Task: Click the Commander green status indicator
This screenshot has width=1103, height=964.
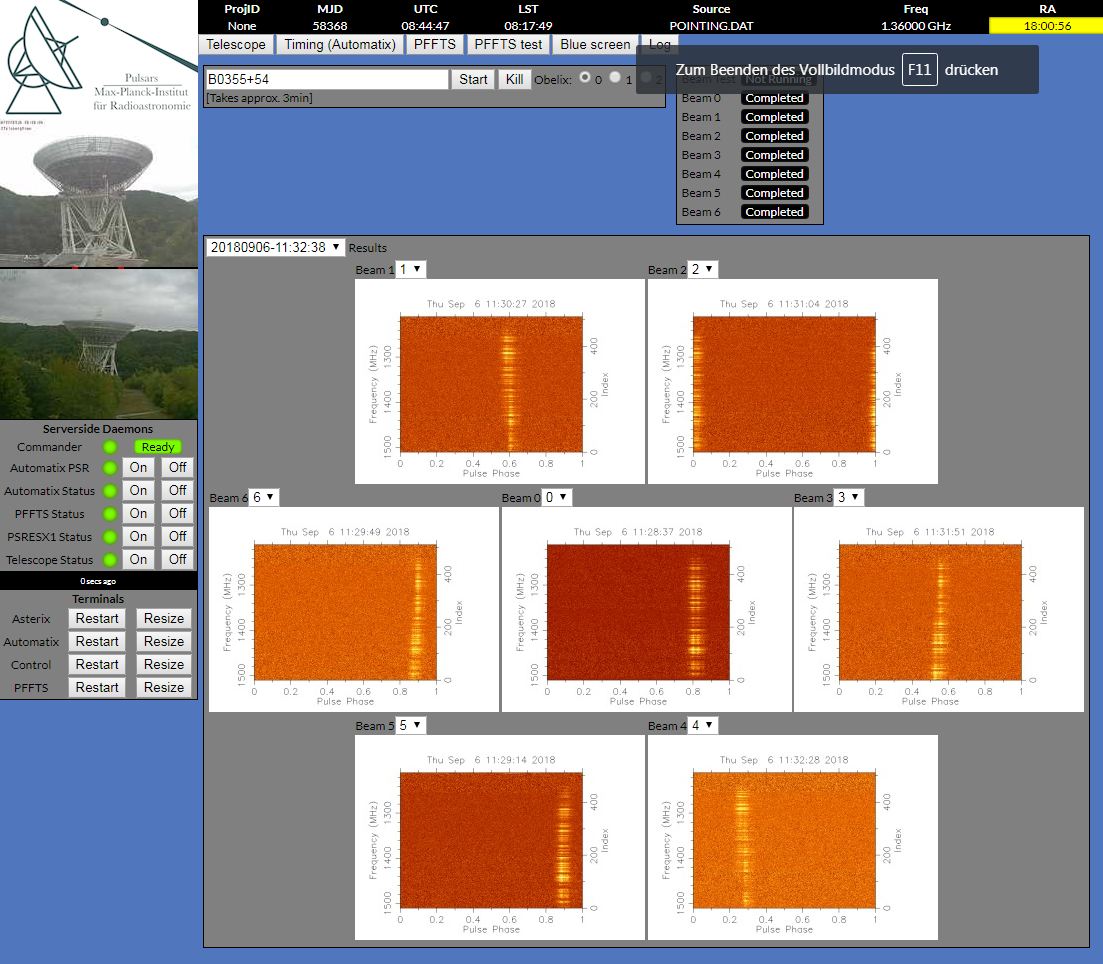Action: click(x=110, y=447)
